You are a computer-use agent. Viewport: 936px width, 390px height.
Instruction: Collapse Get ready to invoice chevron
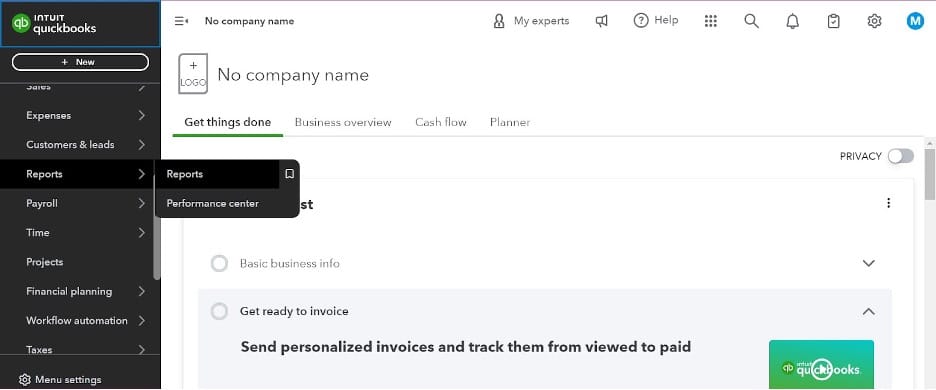[869, 311]
